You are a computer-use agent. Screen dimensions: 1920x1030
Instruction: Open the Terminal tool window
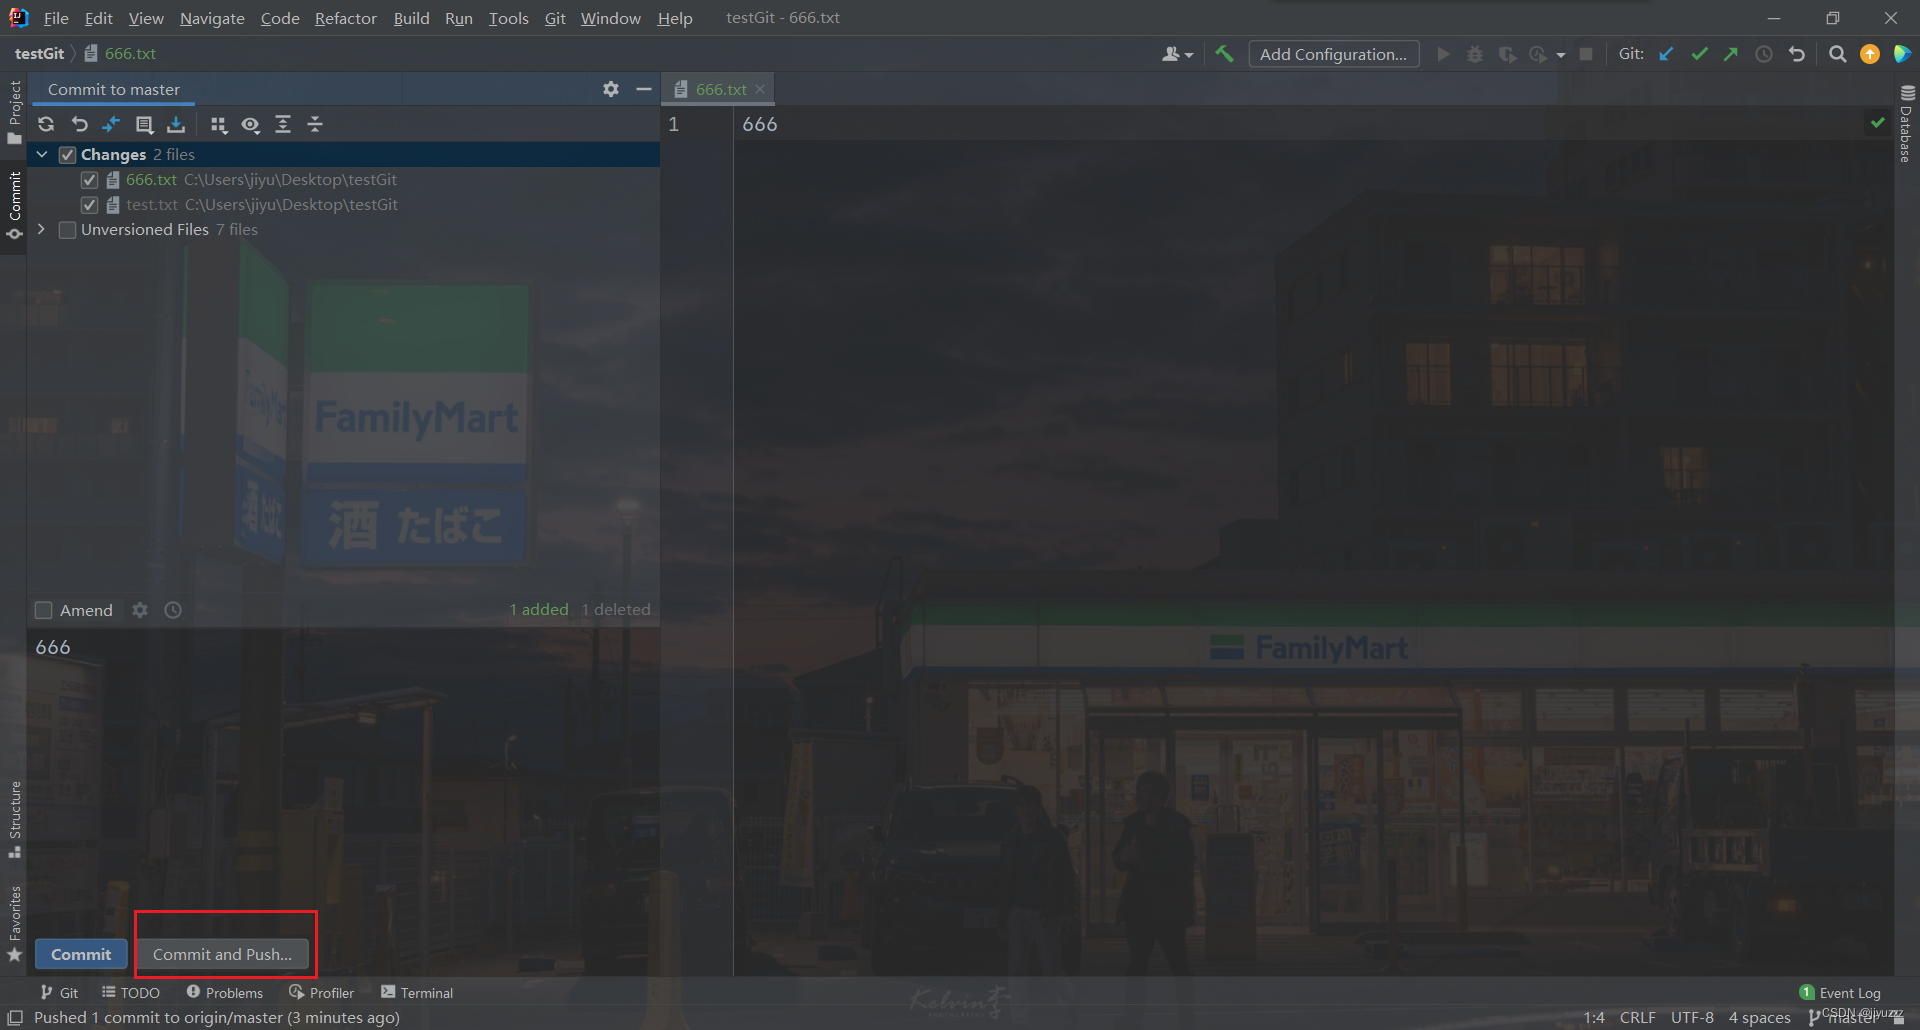coord(417,993)
